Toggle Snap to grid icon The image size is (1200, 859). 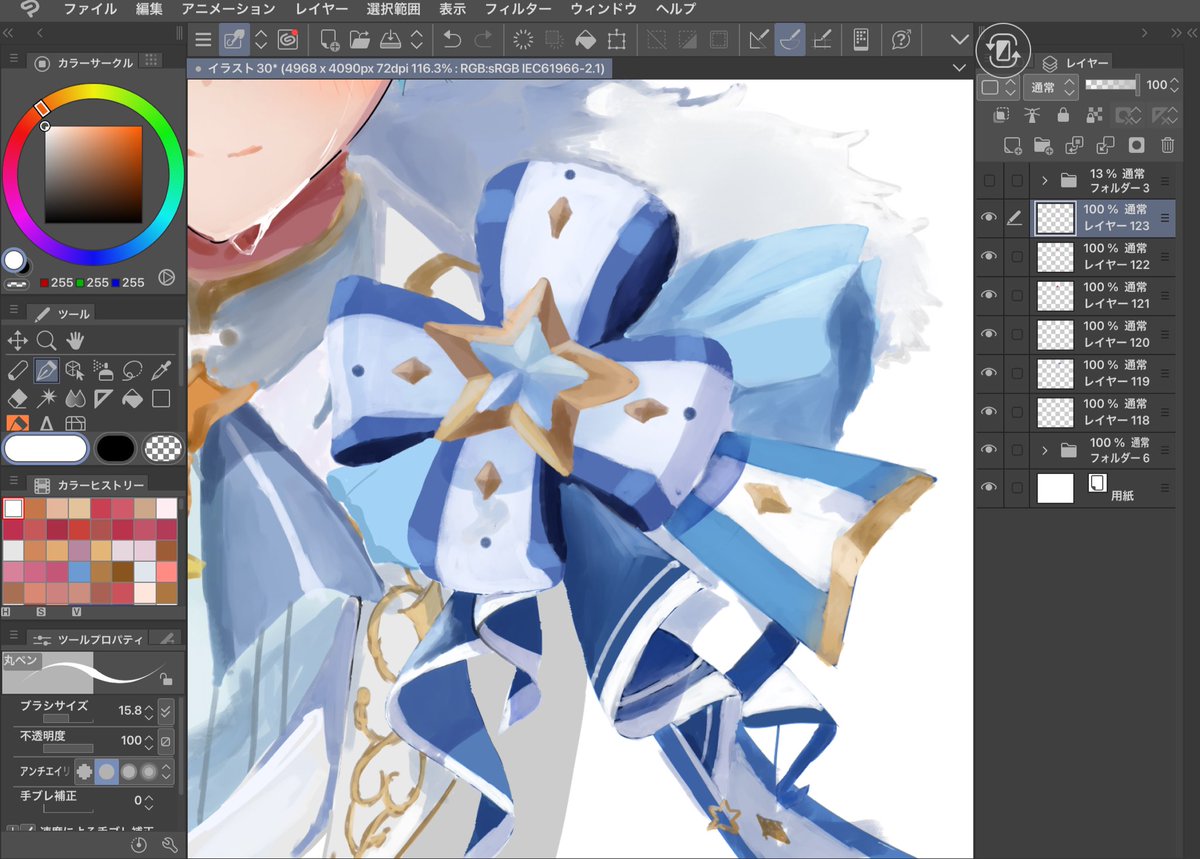tap(821, 39)
